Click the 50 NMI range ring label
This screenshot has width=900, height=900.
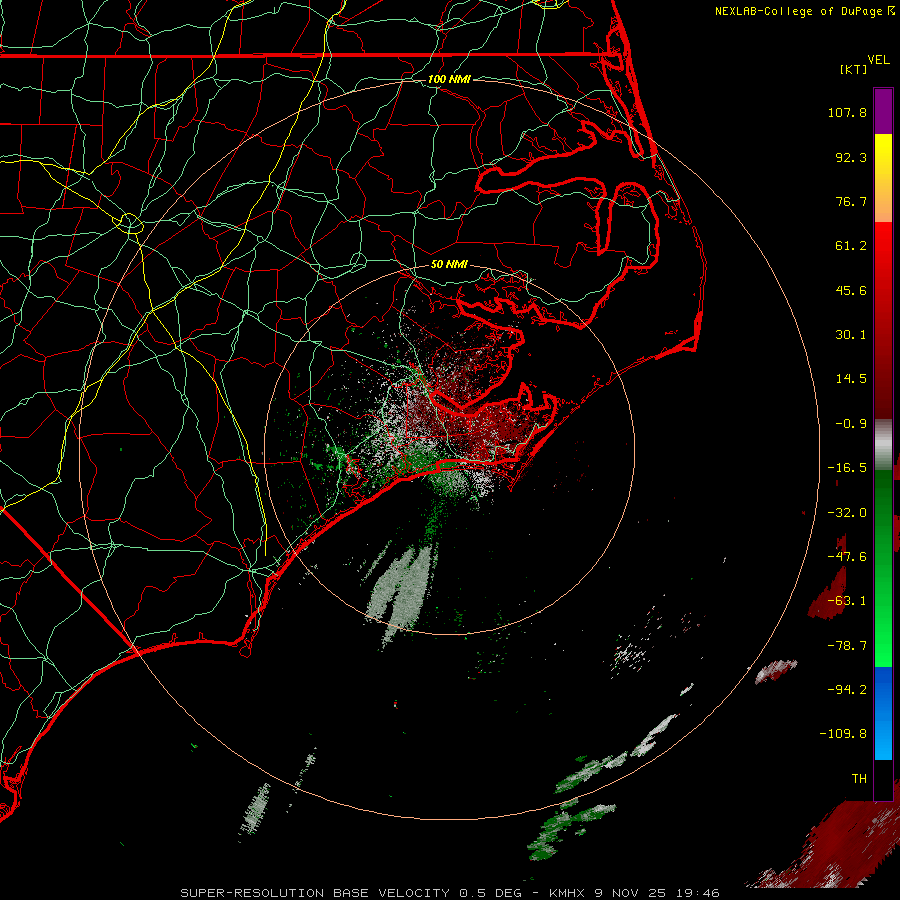click(449, 265)
